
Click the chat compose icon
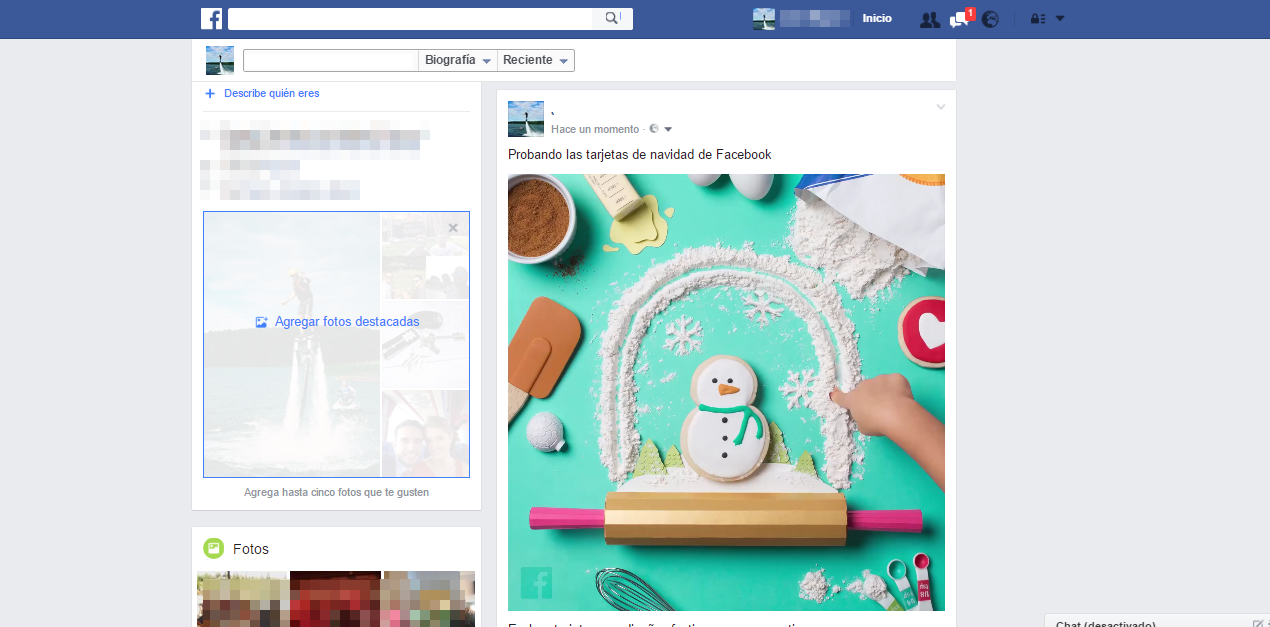click(x=1258, y=623)
